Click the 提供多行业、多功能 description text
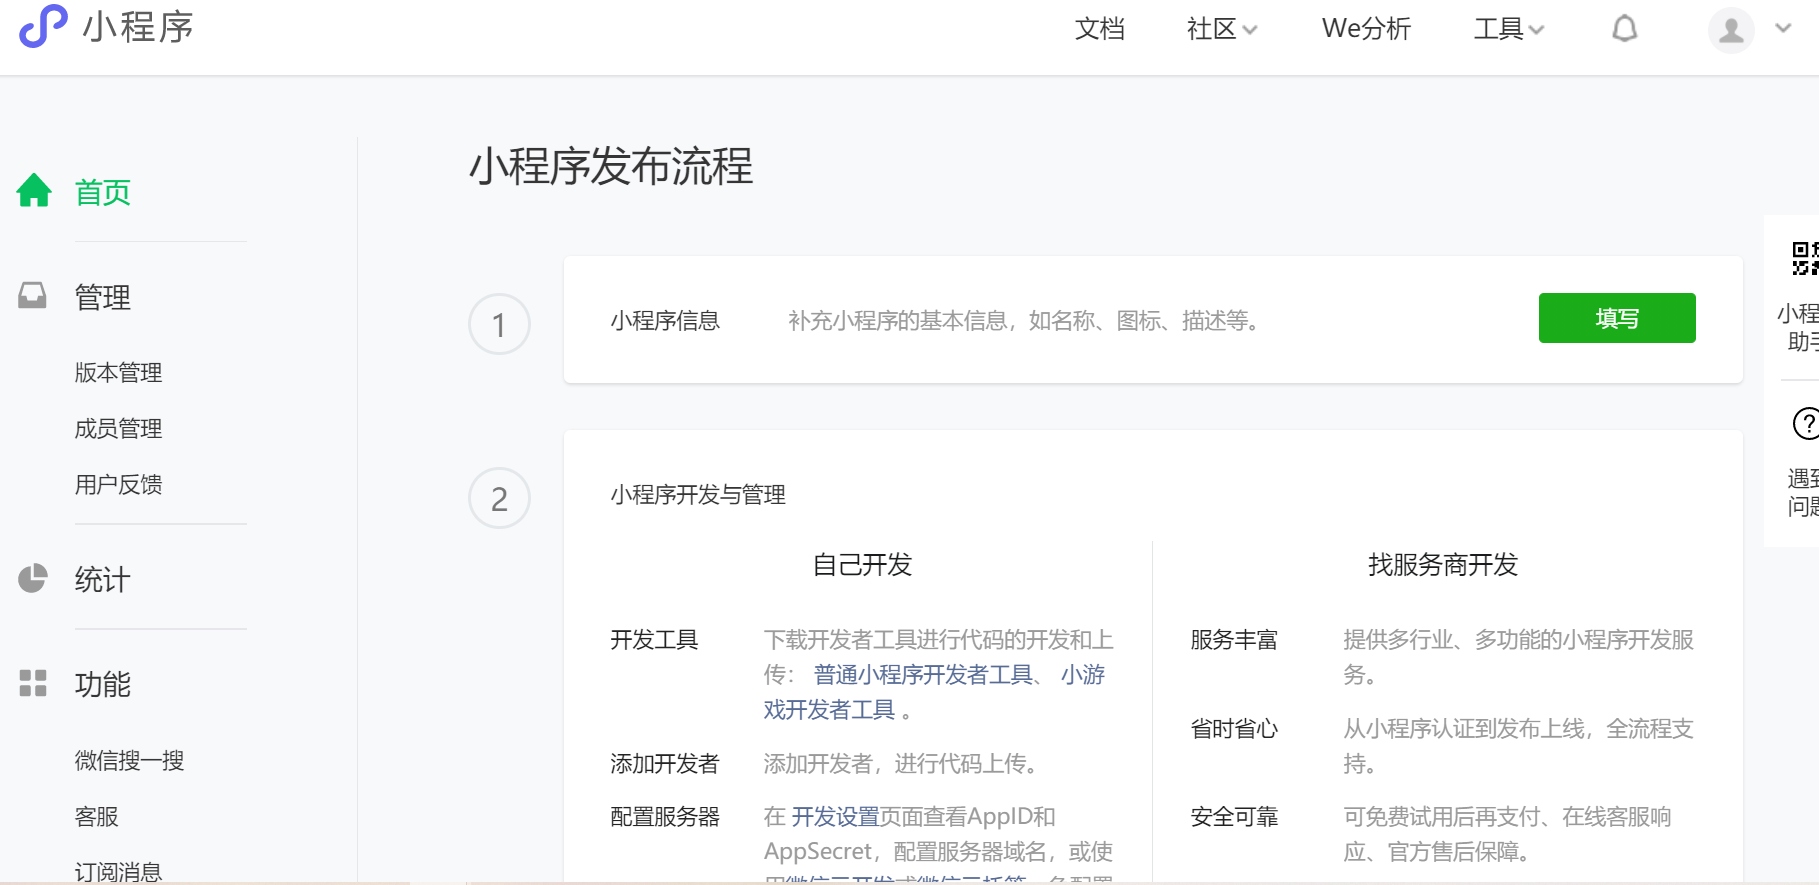Viewport: 1819px width, 885px height. click(x=1518, y=657)
